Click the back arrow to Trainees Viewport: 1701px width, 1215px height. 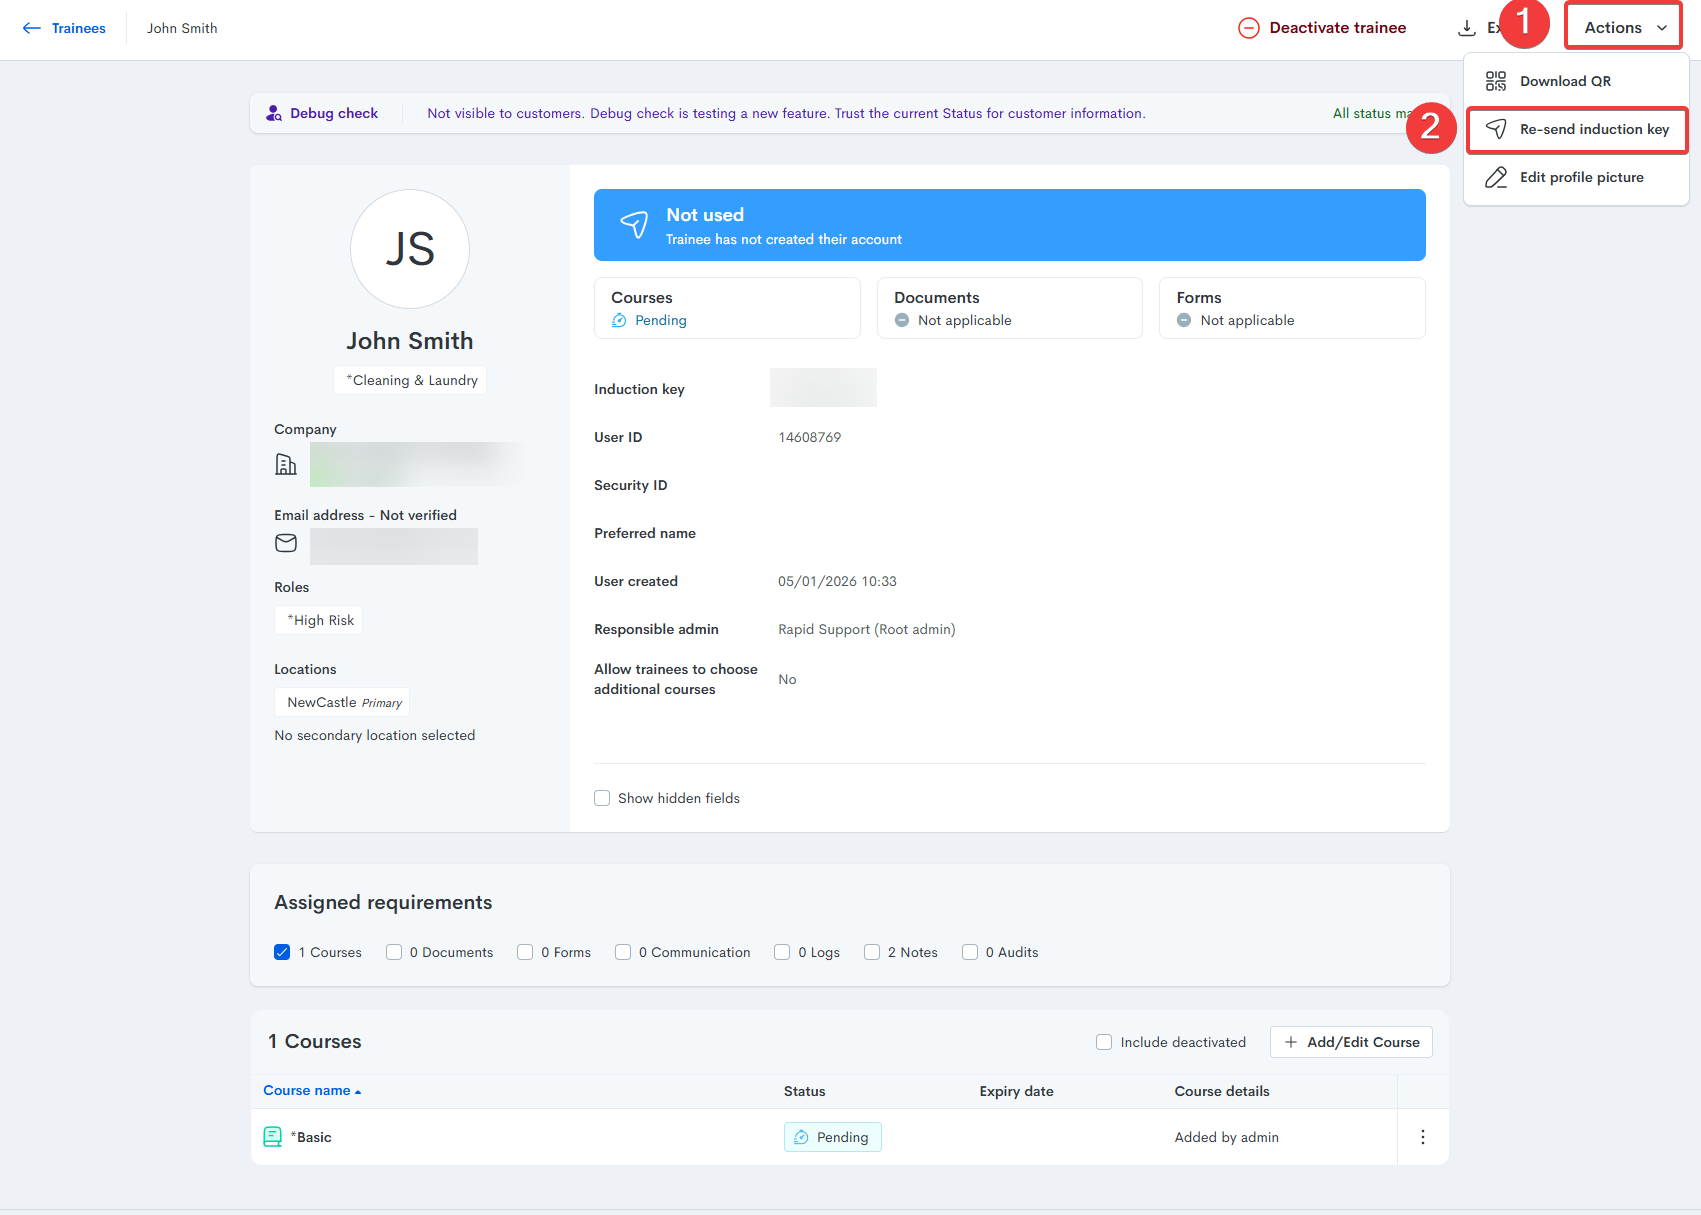pos(32,28)
